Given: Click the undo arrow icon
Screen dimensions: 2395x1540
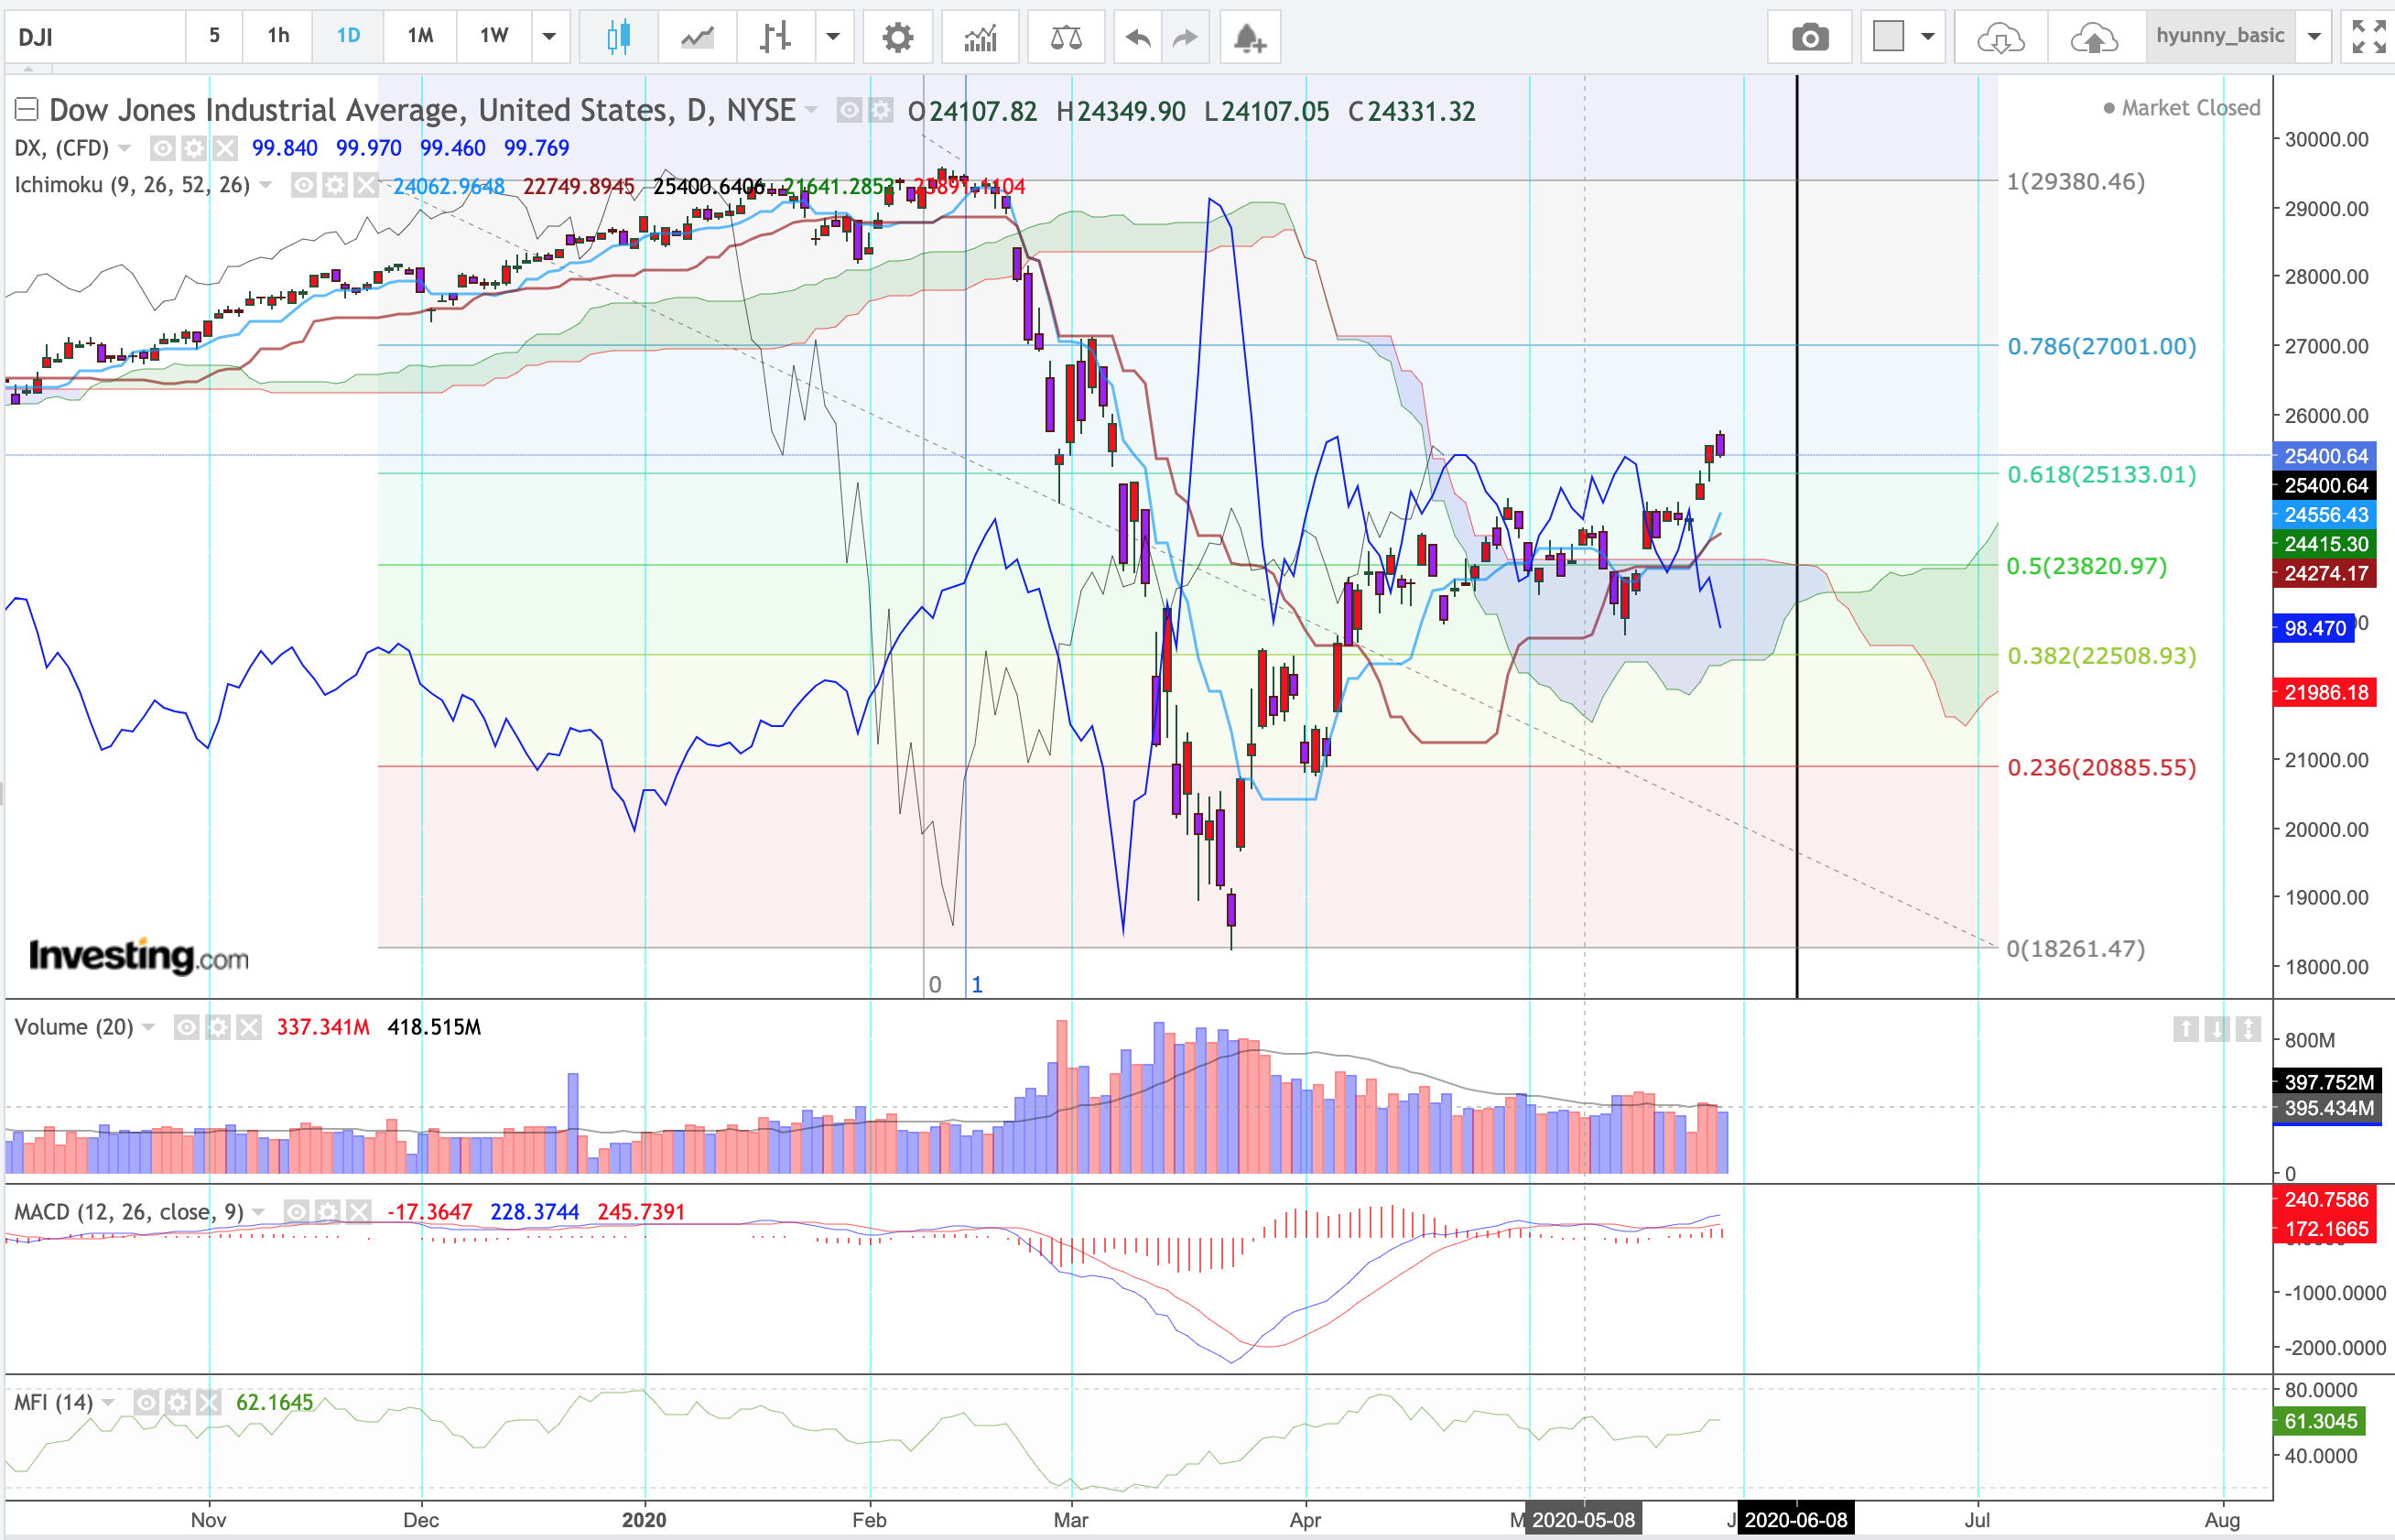Looking at the screenshot, I should click(1137, 37).
